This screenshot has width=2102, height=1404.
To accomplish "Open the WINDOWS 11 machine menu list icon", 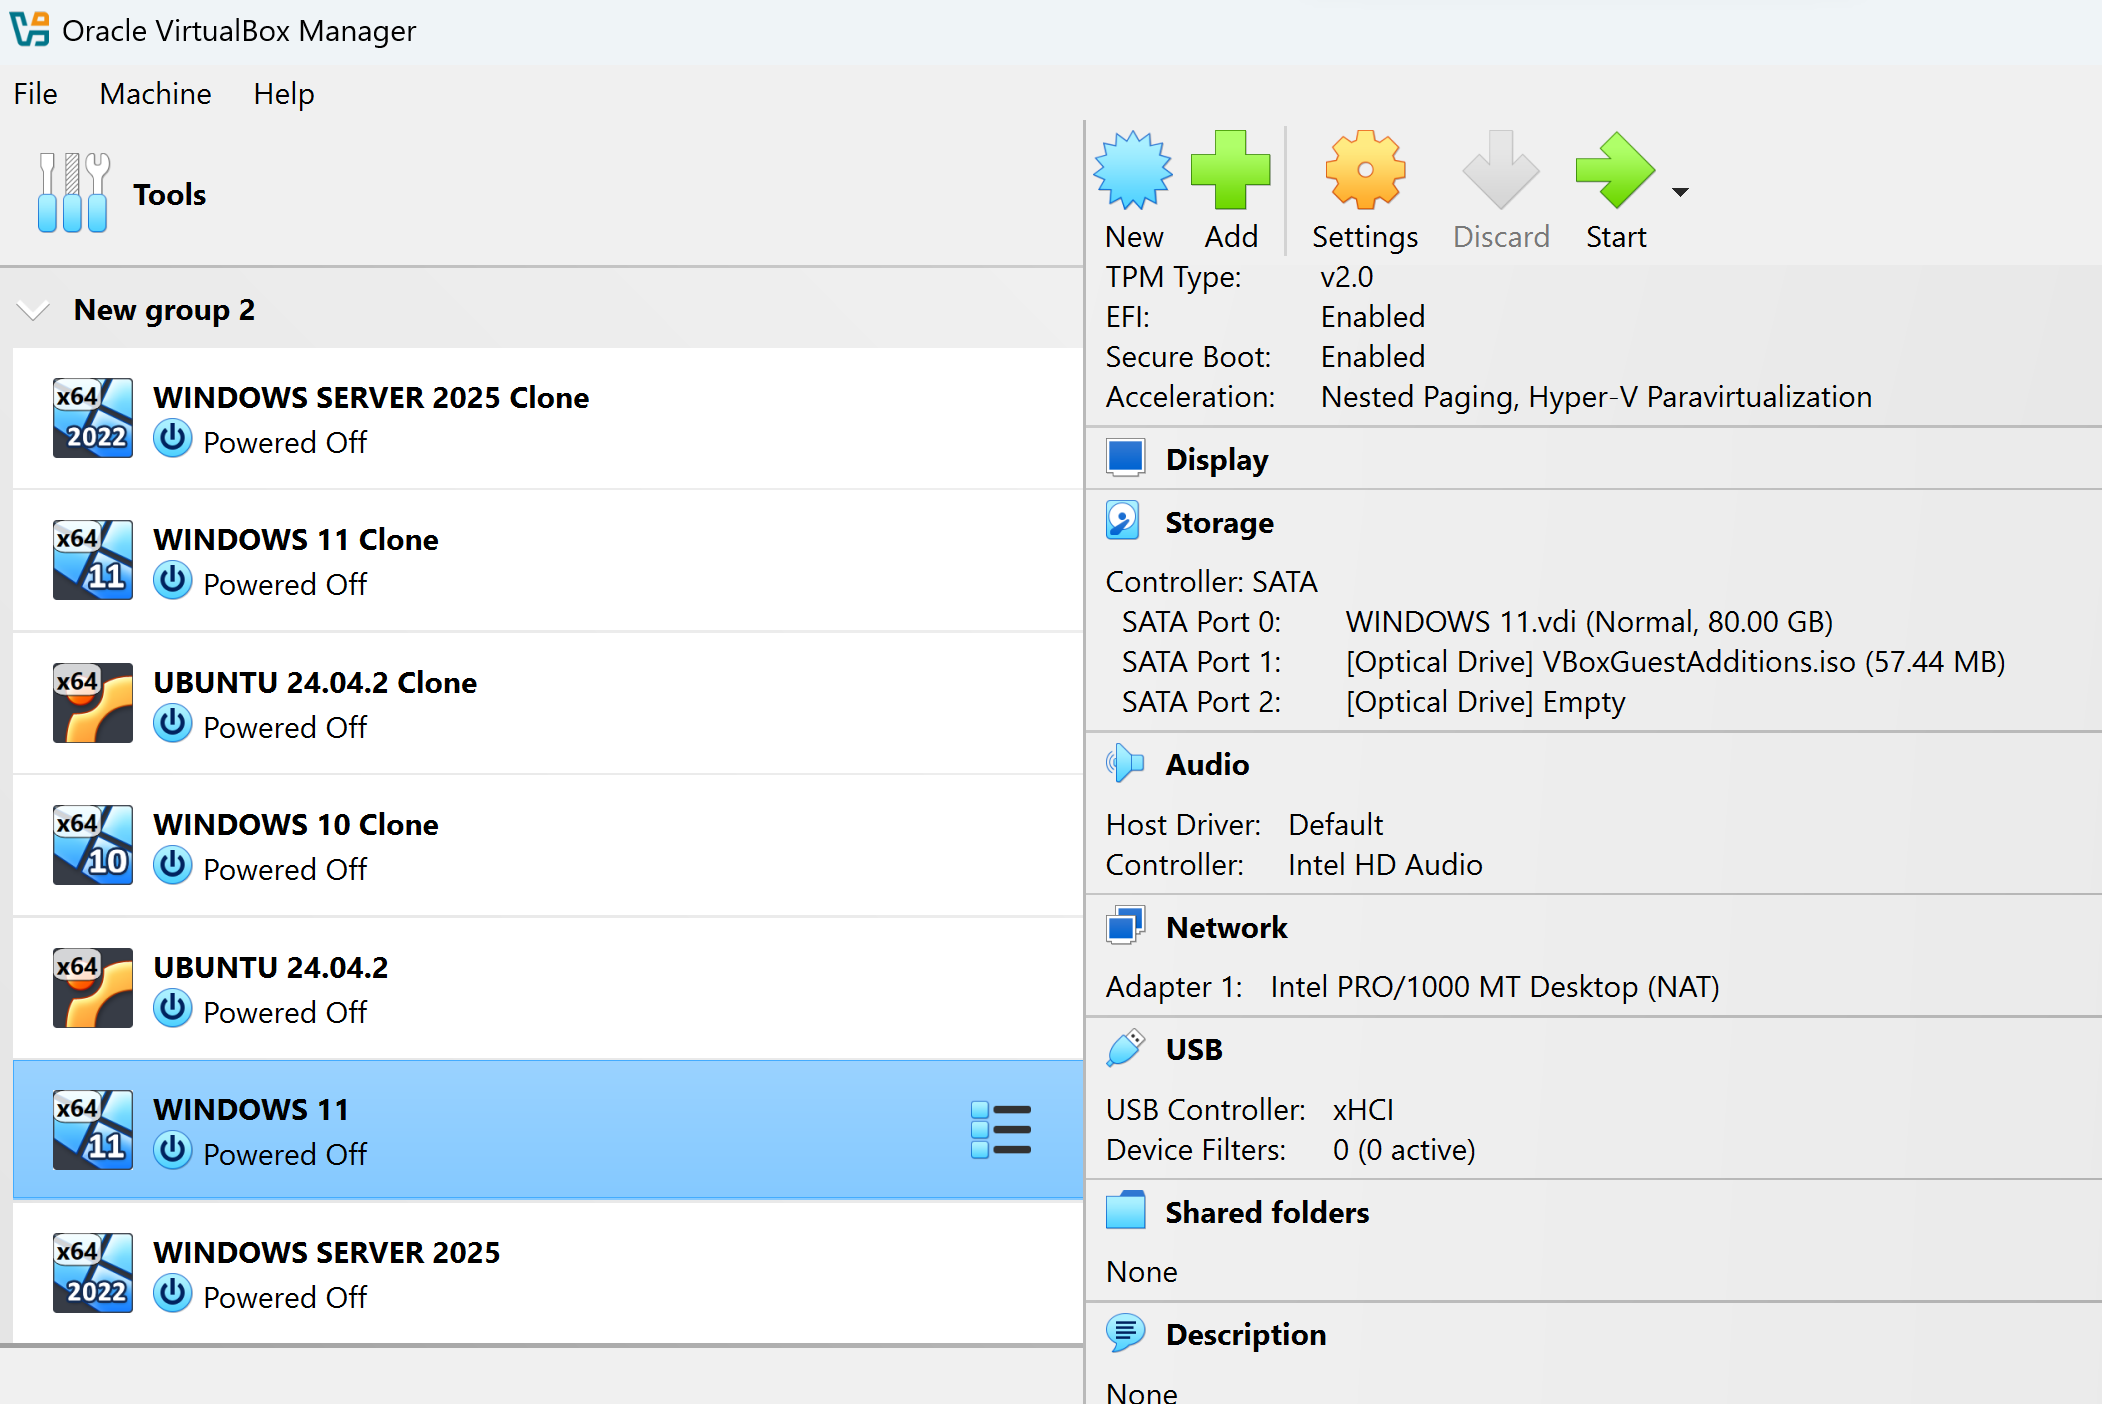I will [1001, 1130].
